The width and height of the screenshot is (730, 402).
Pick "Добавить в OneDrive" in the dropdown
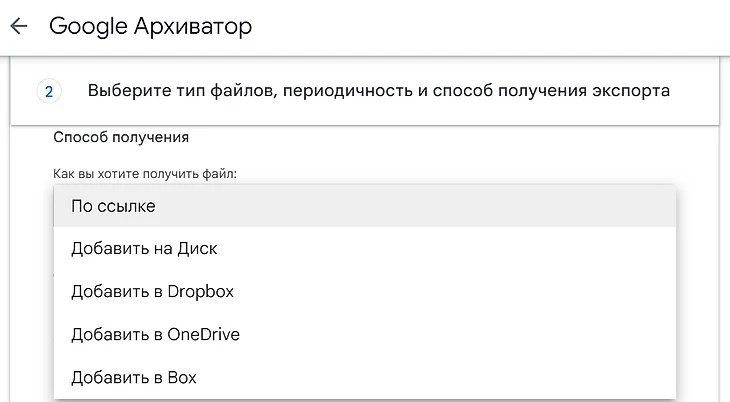(x=155, y=334)
